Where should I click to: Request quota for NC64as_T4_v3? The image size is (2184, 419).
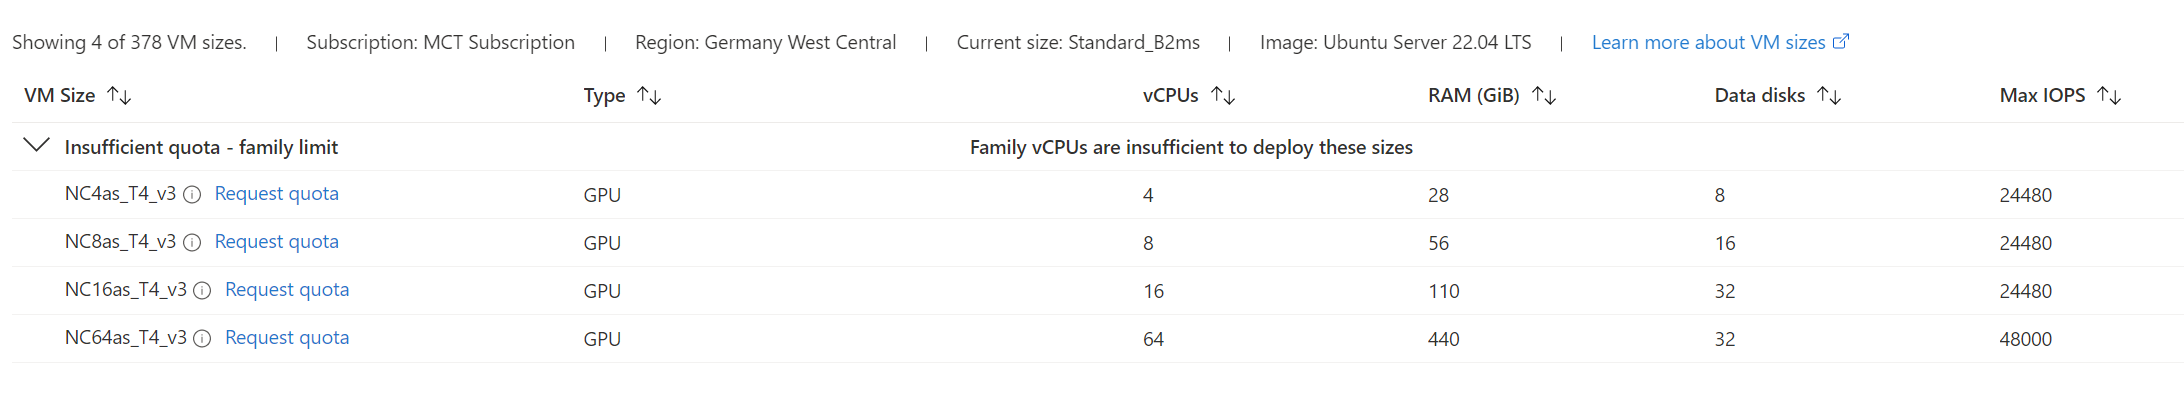(x=287, y=338)
